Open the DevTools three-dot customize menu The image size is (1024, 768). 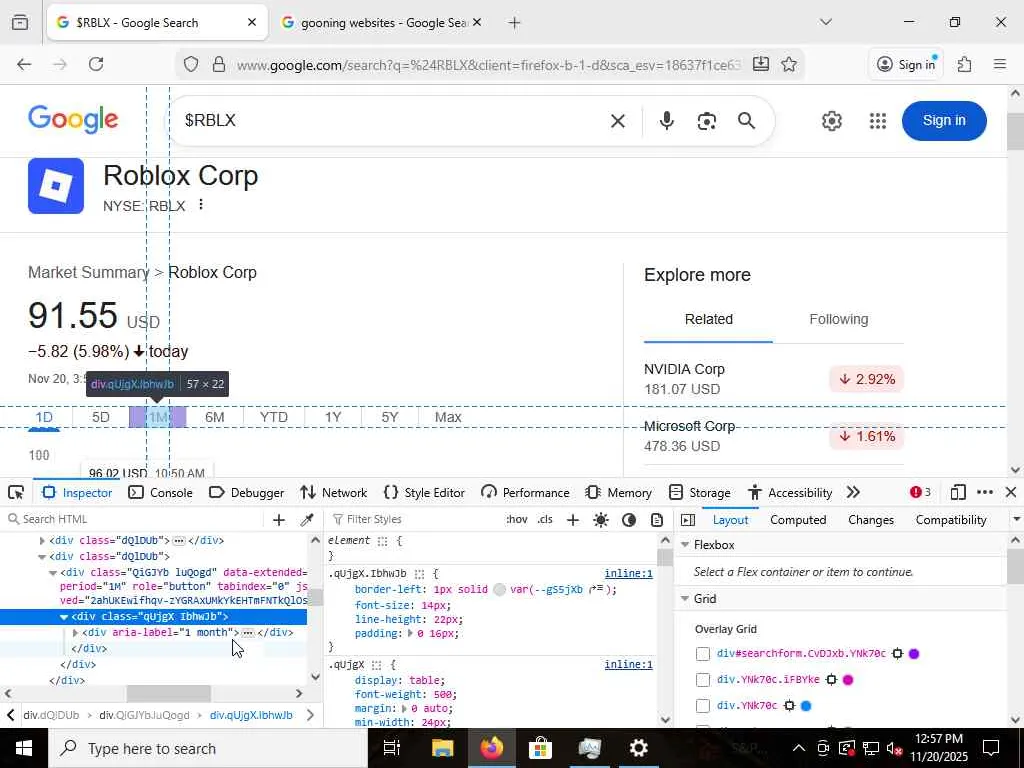point(985,492)
